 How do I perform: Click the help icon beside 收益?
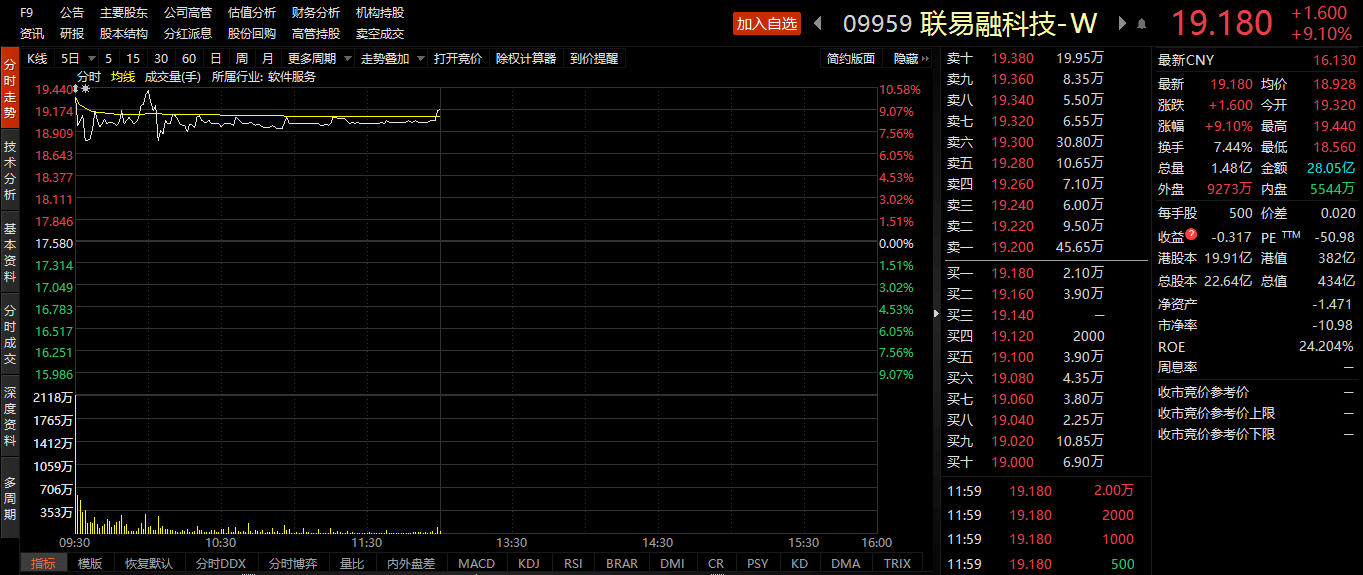[x=1191, y=236]
